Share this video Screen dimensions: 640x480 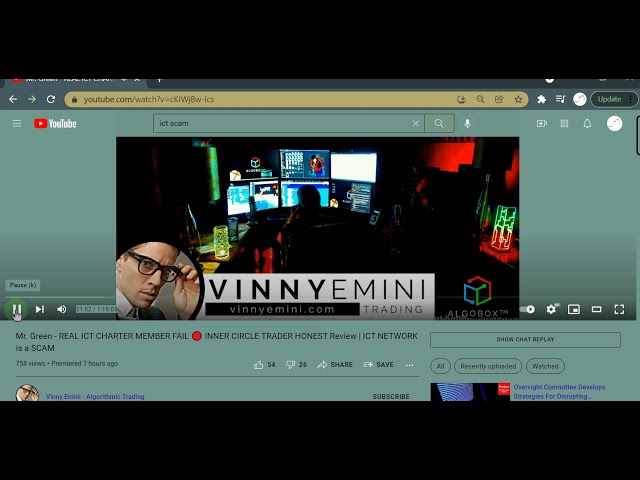[335, 365]
